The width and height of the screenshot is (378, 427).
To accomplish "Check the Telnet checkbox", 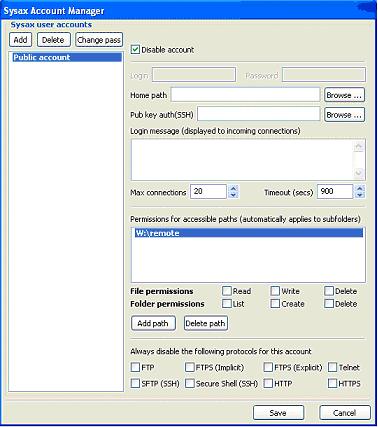I will coord(332,367).
